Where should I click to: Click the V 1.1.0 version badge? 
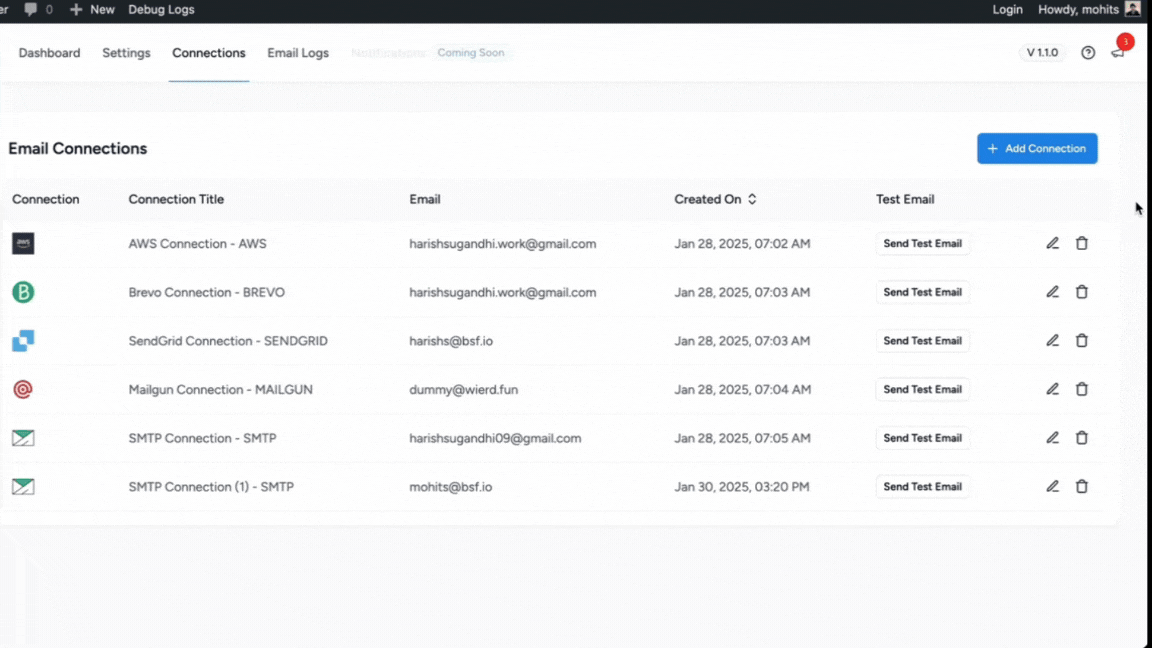(1042, 53)
